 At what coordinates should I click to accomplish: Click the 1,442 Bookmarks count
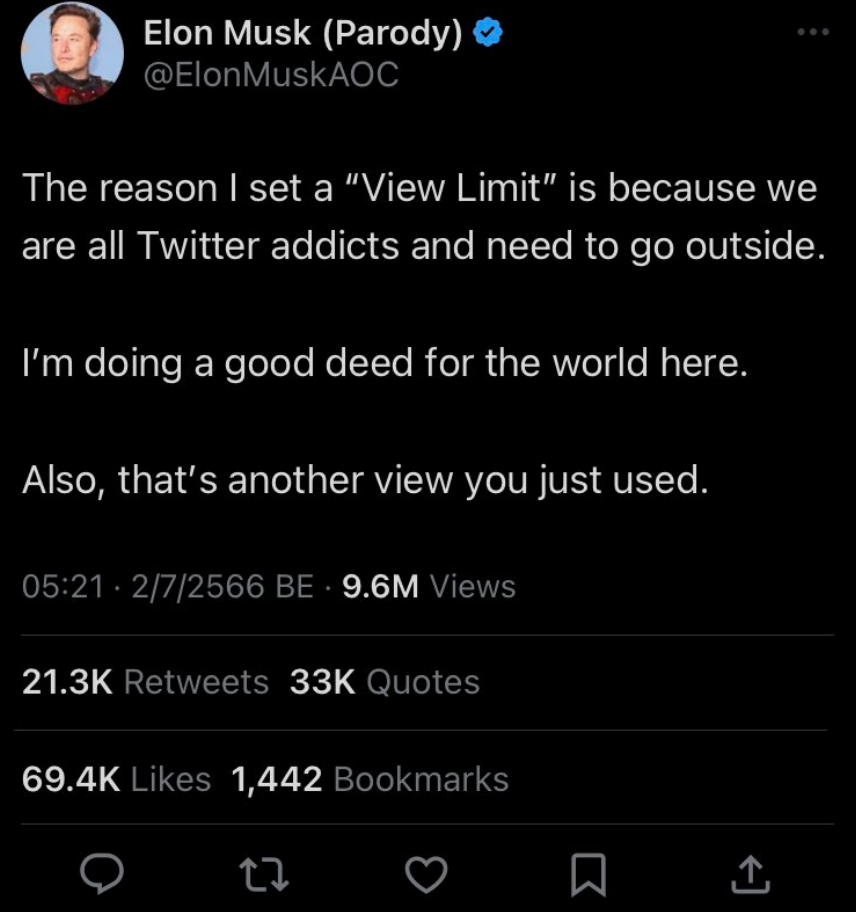370,779
